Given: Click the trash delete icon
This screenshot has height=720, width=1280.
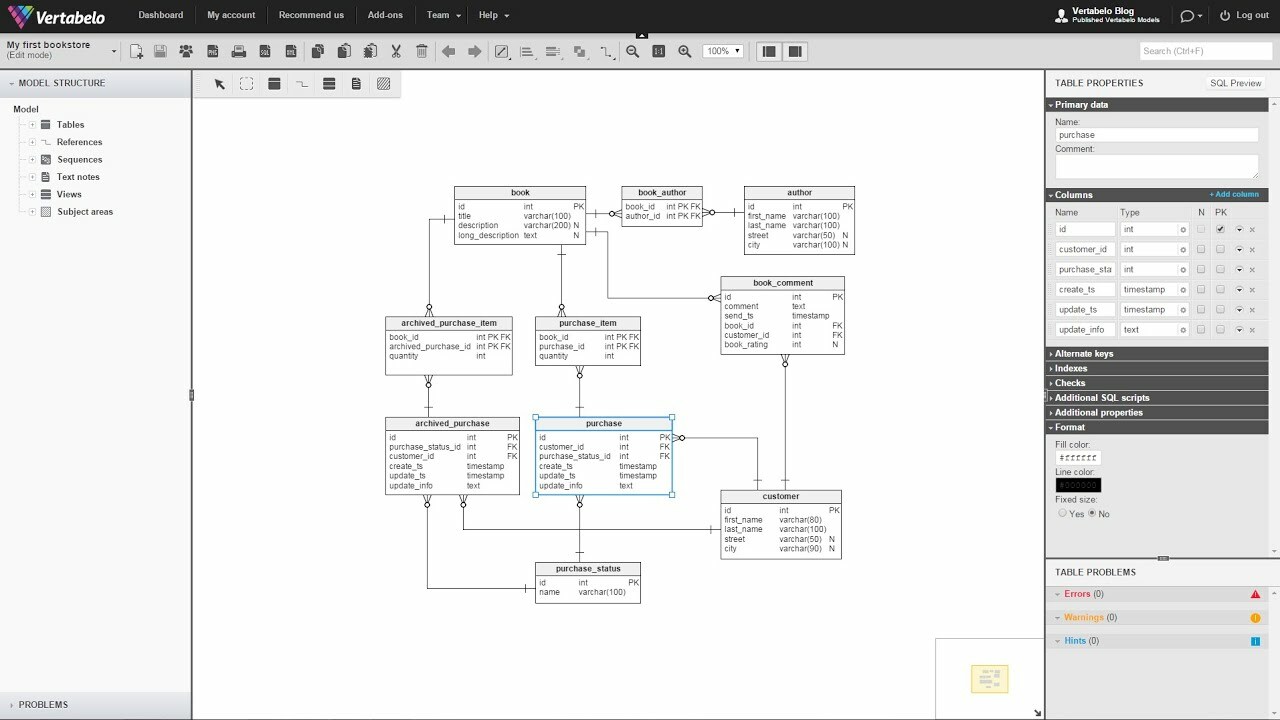Looking at the screenshot, I should point(422,51).
